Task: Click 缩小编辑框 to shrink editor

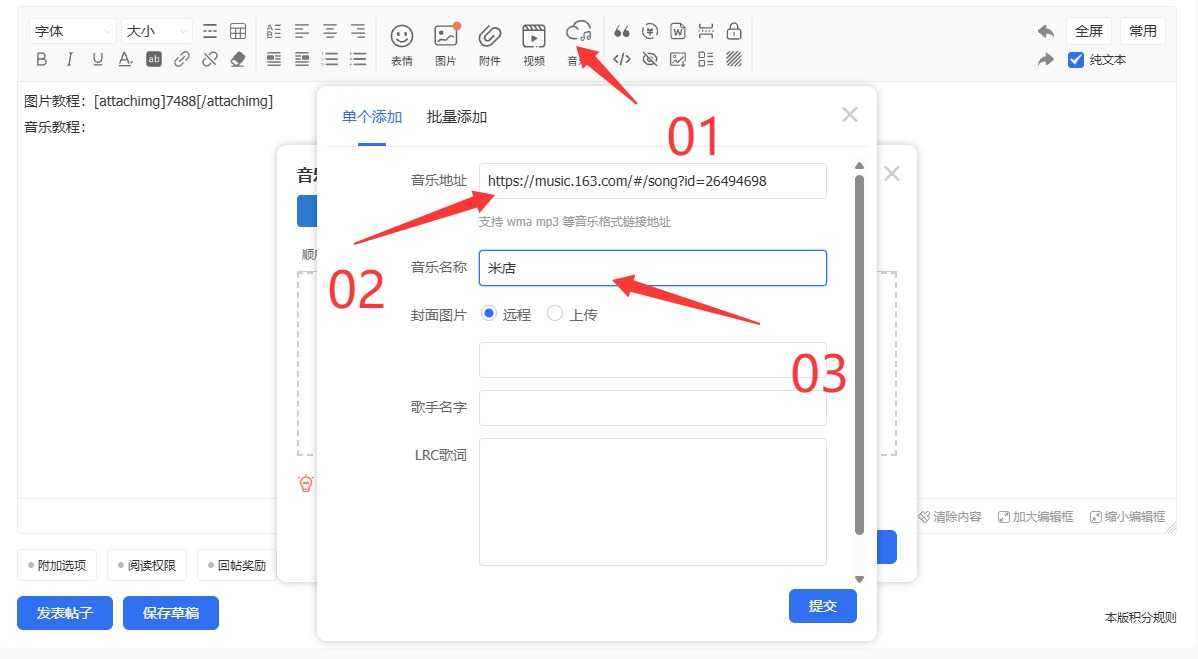Action: (x=1127, y=517)
